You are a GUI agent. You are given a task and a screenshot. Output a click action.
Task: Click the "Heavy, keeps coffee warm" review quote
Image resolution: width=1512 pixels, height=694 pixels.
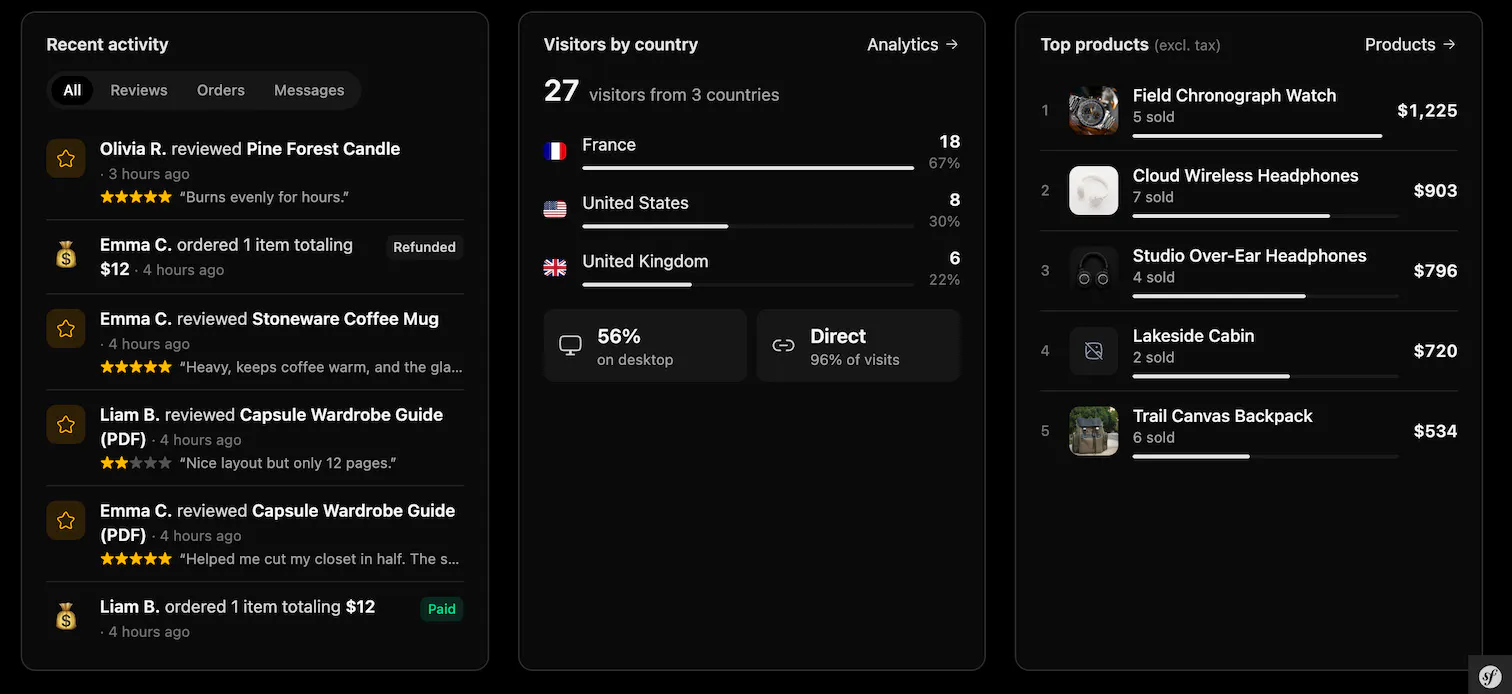(321, 367)
